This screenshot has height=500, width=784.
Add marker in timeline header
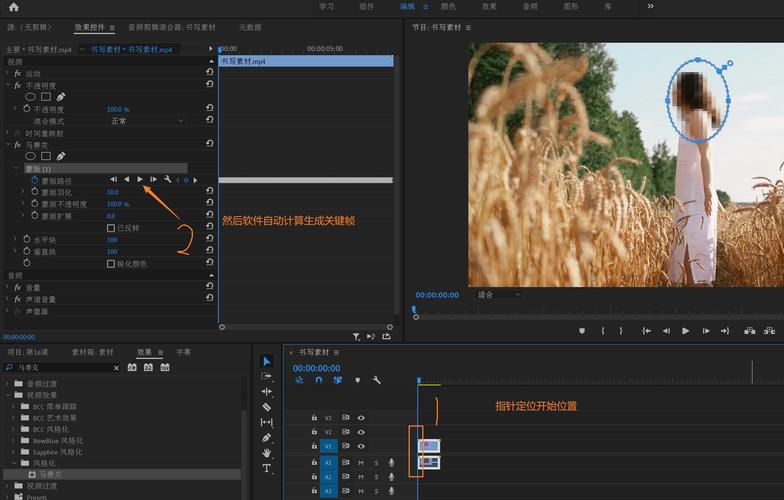pos(358,380)
